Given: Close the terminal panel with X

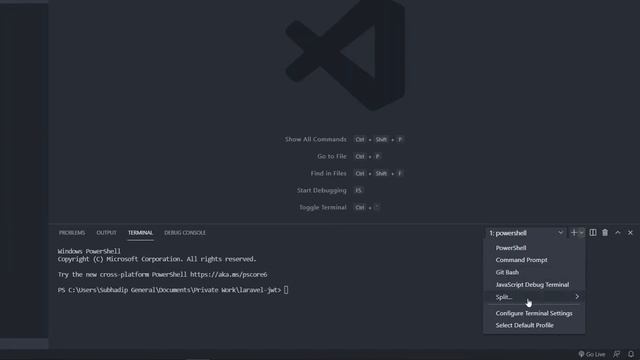Looking at the screenshot, I should point(630,233).
